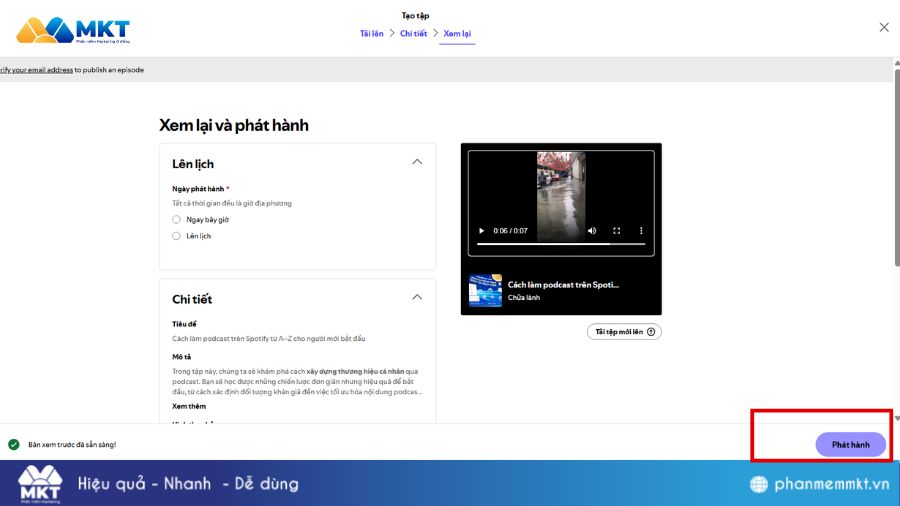Click the green checkmark preview-ready icon
This screenshot has width=900, height=506.
click(x=14, y=444)
